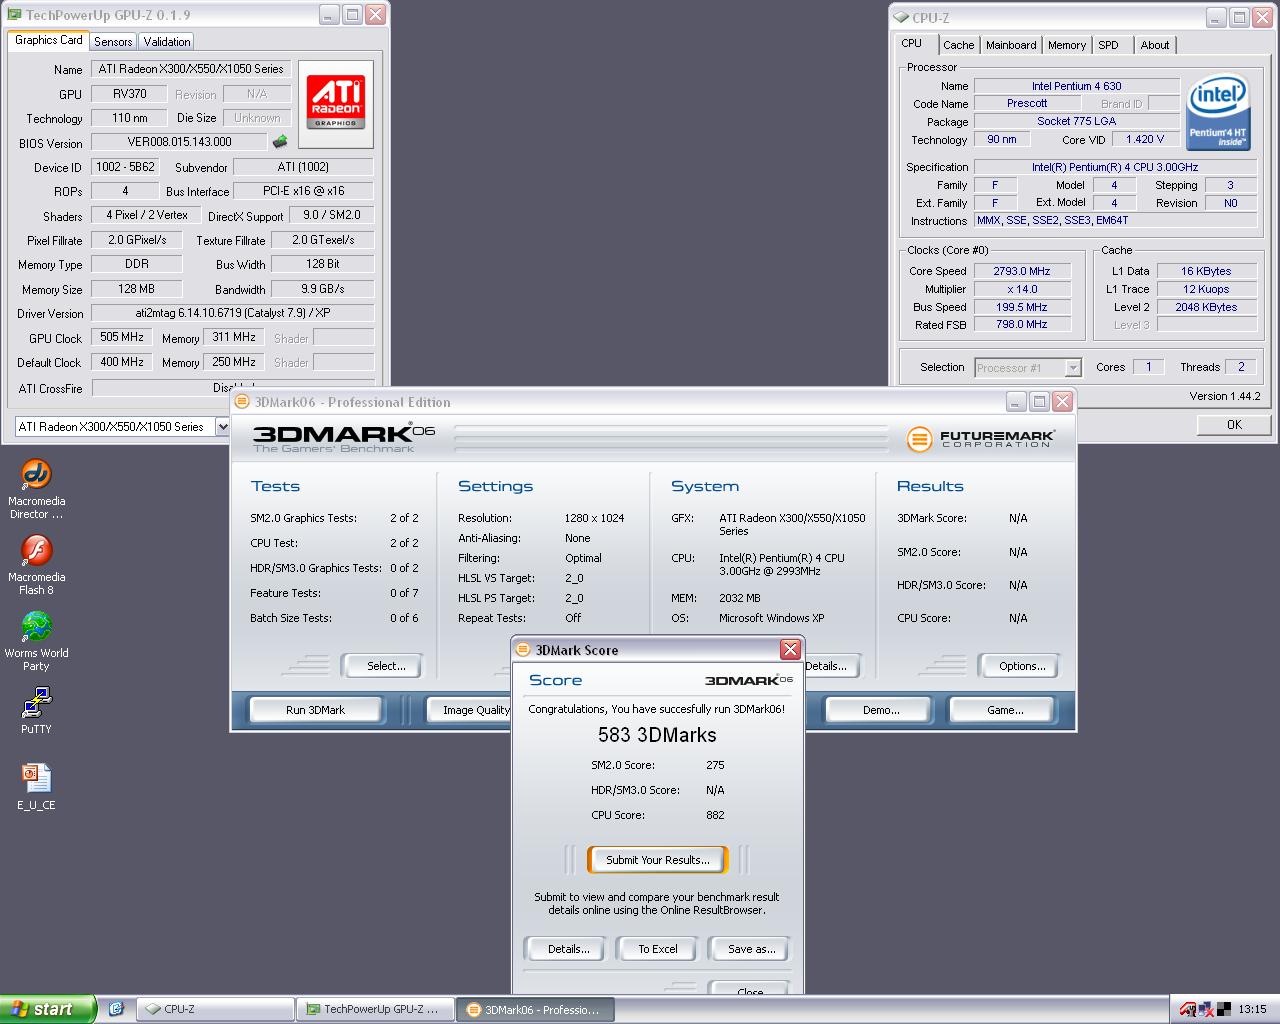Switch to GPU-Z Validation tab

(166, 41)
